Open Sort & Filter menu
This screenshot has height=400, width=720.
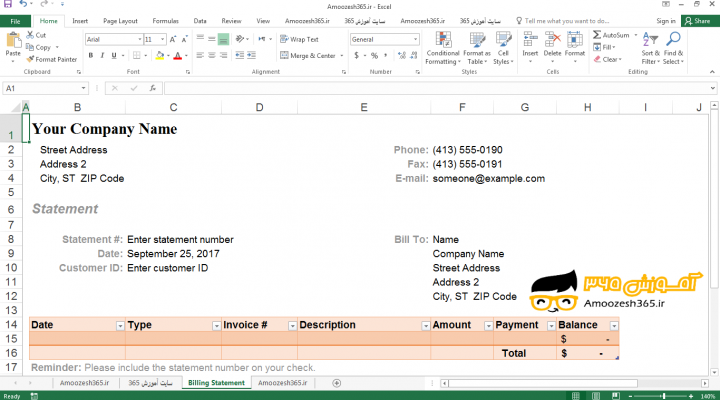tap(650, 48)
